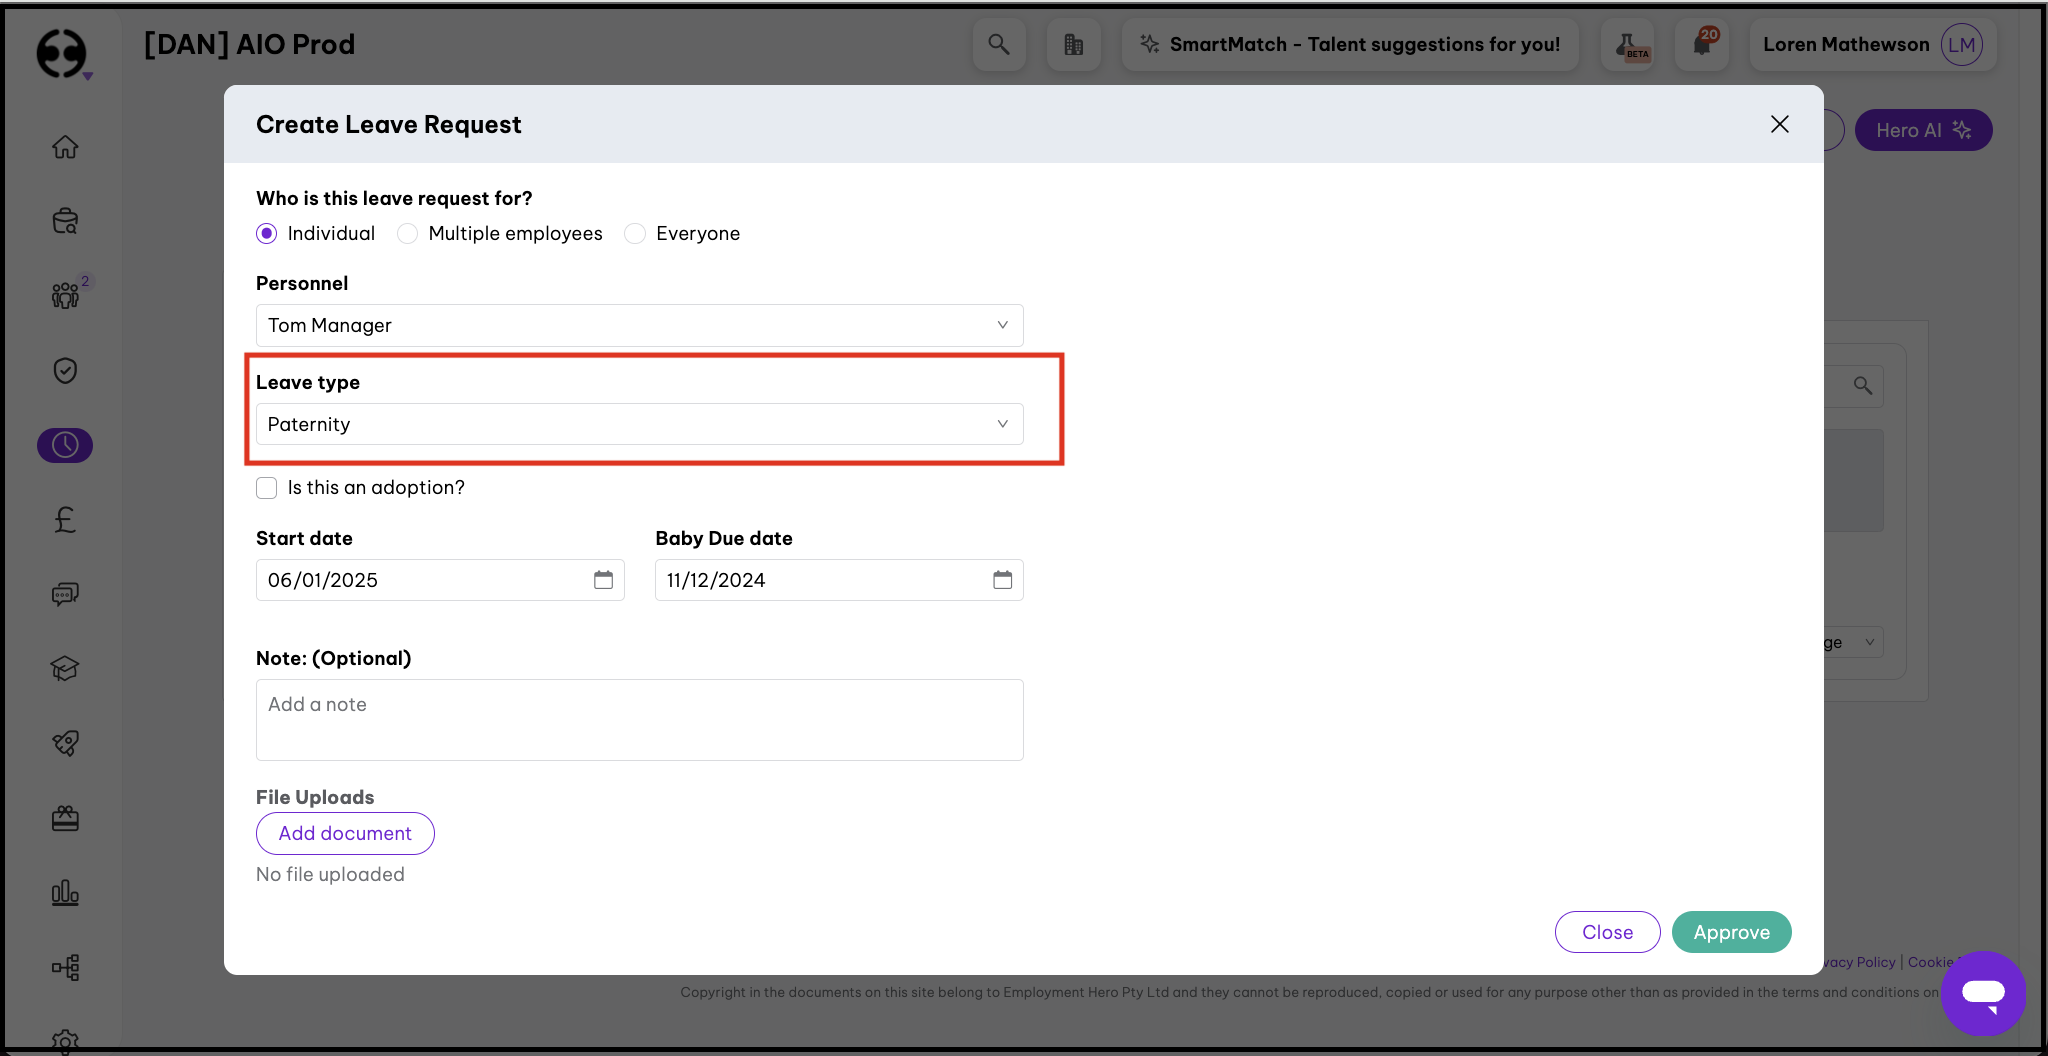Click the SmartMatch talent suggestions banner
This screenshot has height=1056, width=2048.
coord(1350,44)
